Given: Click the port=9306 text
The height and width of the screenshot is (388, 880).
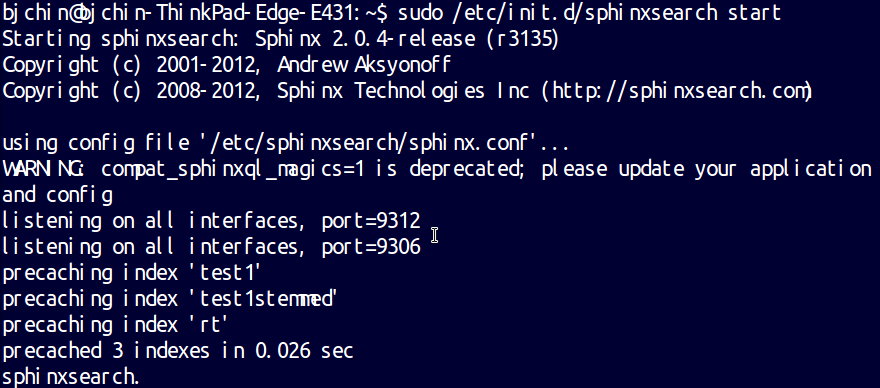Looking at the screenshot, I should point(371,247).
